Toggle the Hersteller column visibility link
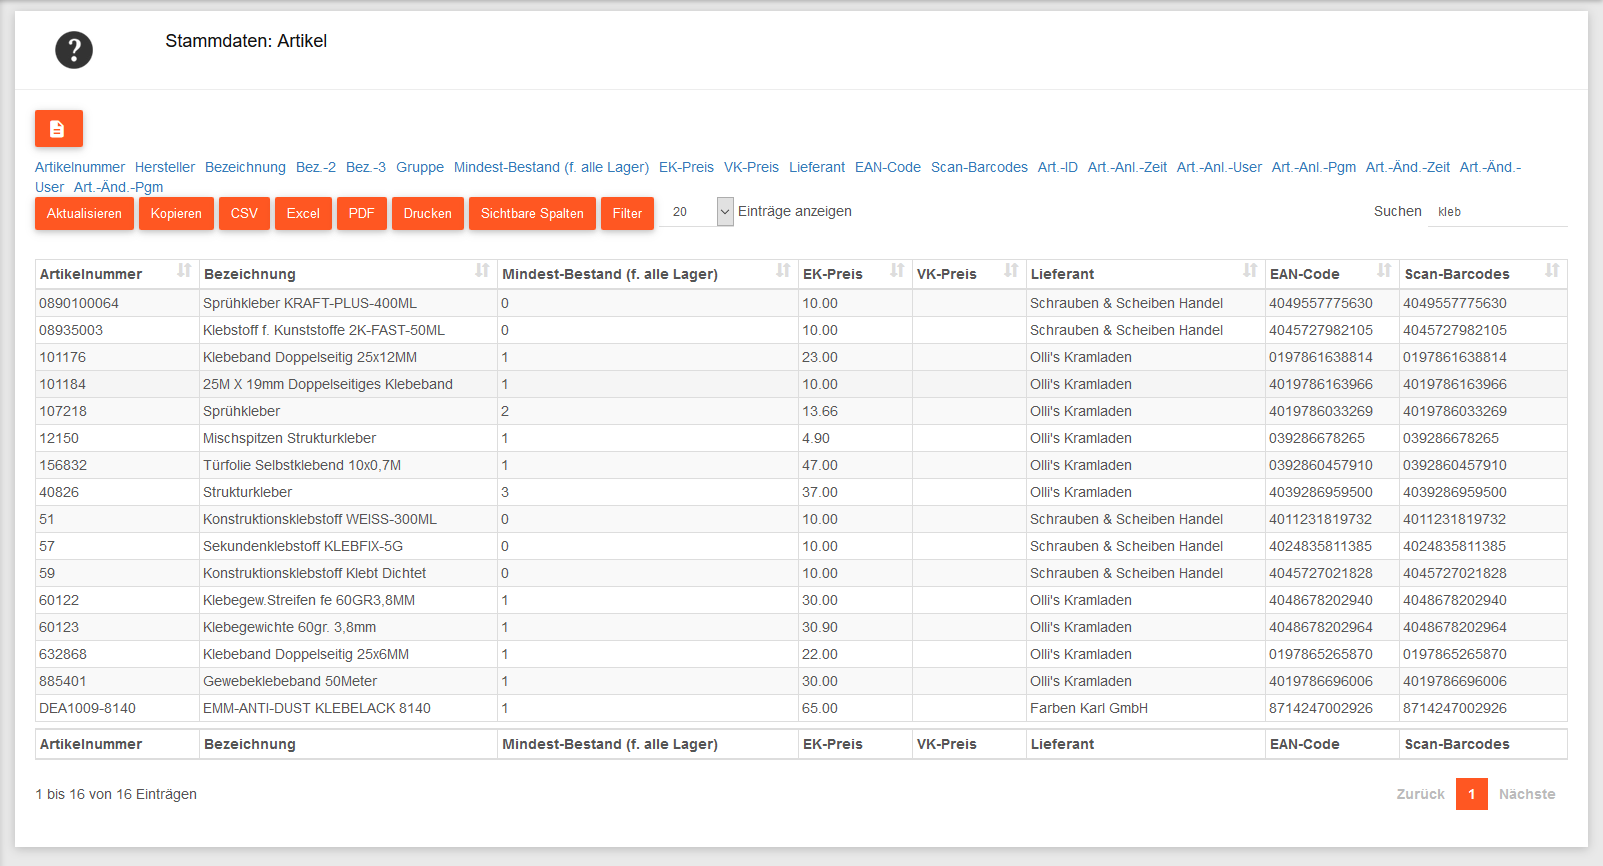The width and height of the screenshot is (1603, 866). point(165,167)
